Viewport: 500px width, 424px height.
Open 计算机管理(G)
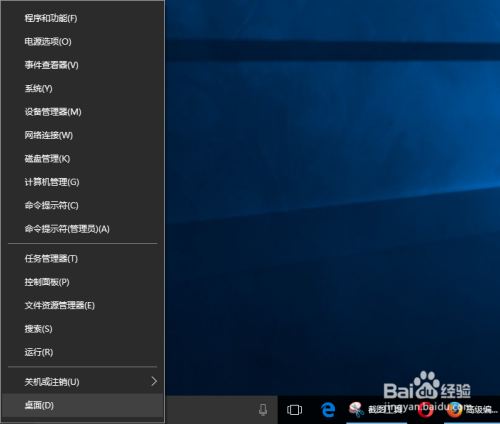click(x=82, y=182)
